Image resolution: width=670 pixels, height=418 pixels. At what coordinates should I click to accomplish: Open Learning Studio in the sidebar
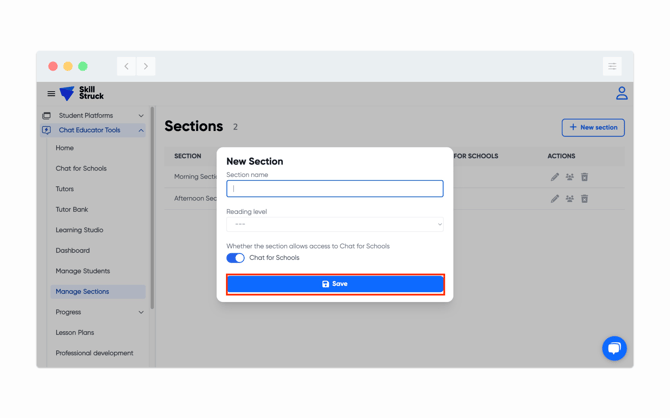coord(79,230)
